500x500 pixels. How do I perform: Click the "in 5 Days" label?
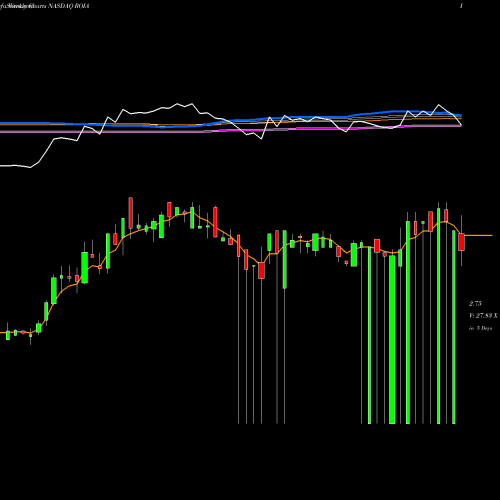point(480,328)
